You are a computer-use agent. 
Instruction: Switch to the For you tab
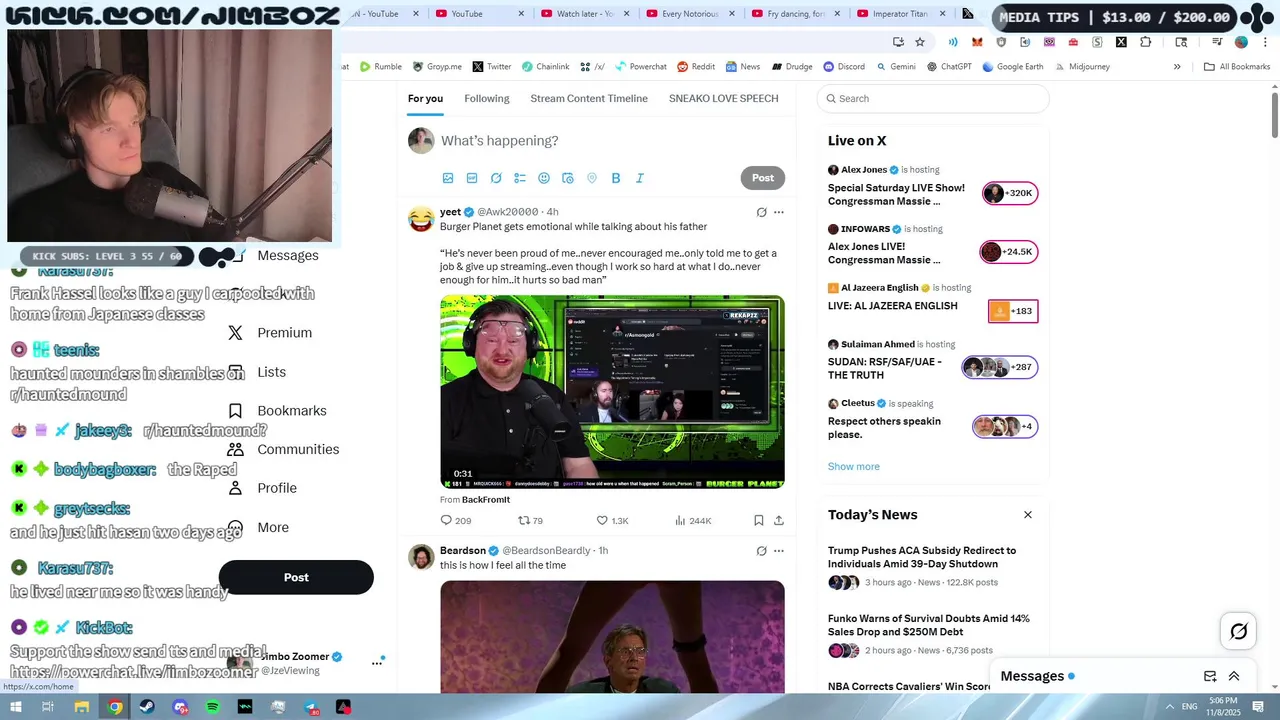425,98
